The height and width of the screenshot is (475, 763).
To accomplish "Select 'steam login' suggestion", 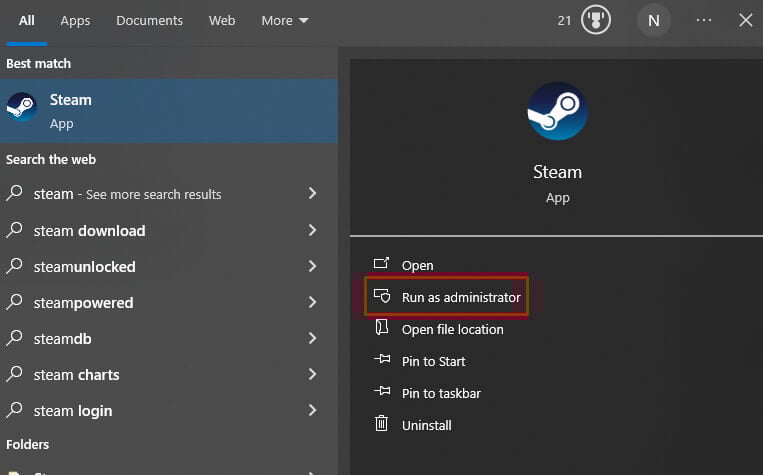I will pyautogui.click(x=169, y=410).
